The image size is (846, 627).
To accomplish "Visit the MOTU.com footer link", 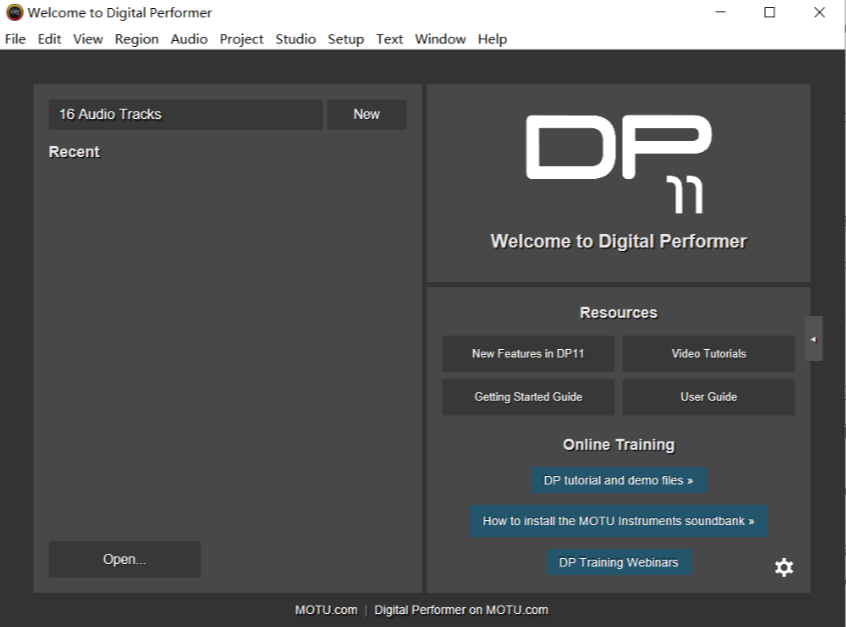I will [326, 610].
